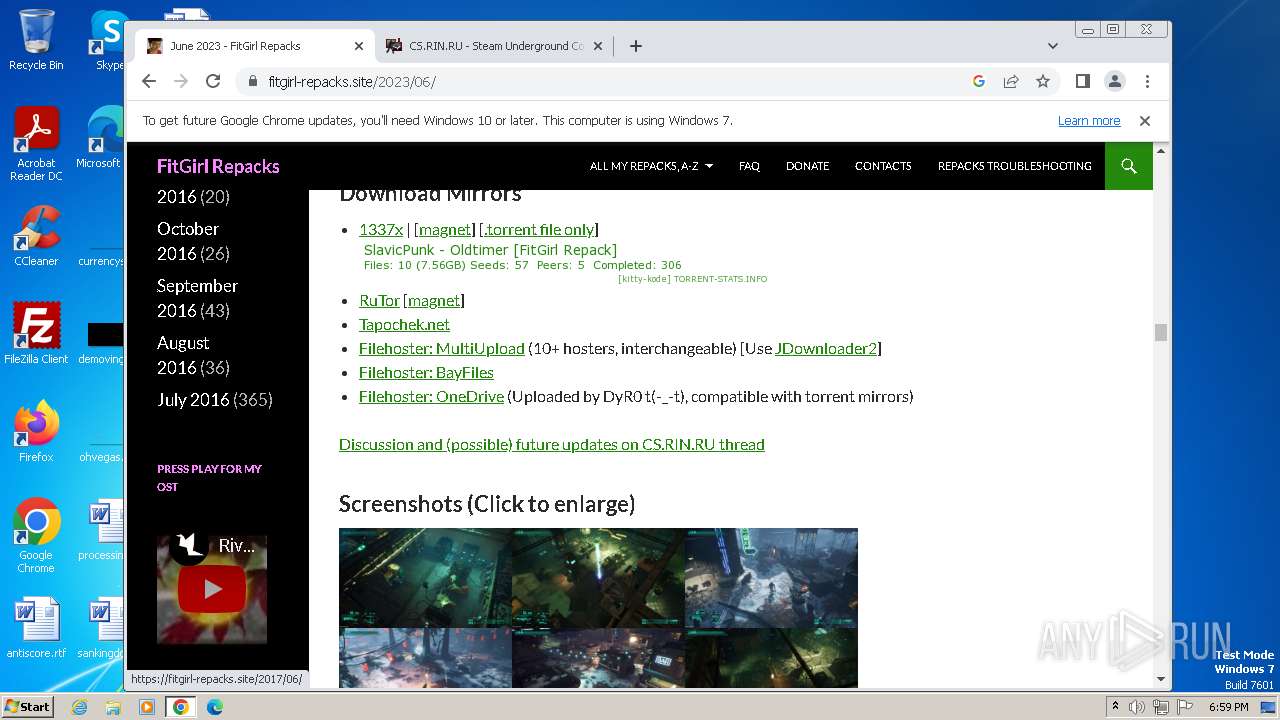Open Internet Explorer from the taskbar

(x=79, y=707)
